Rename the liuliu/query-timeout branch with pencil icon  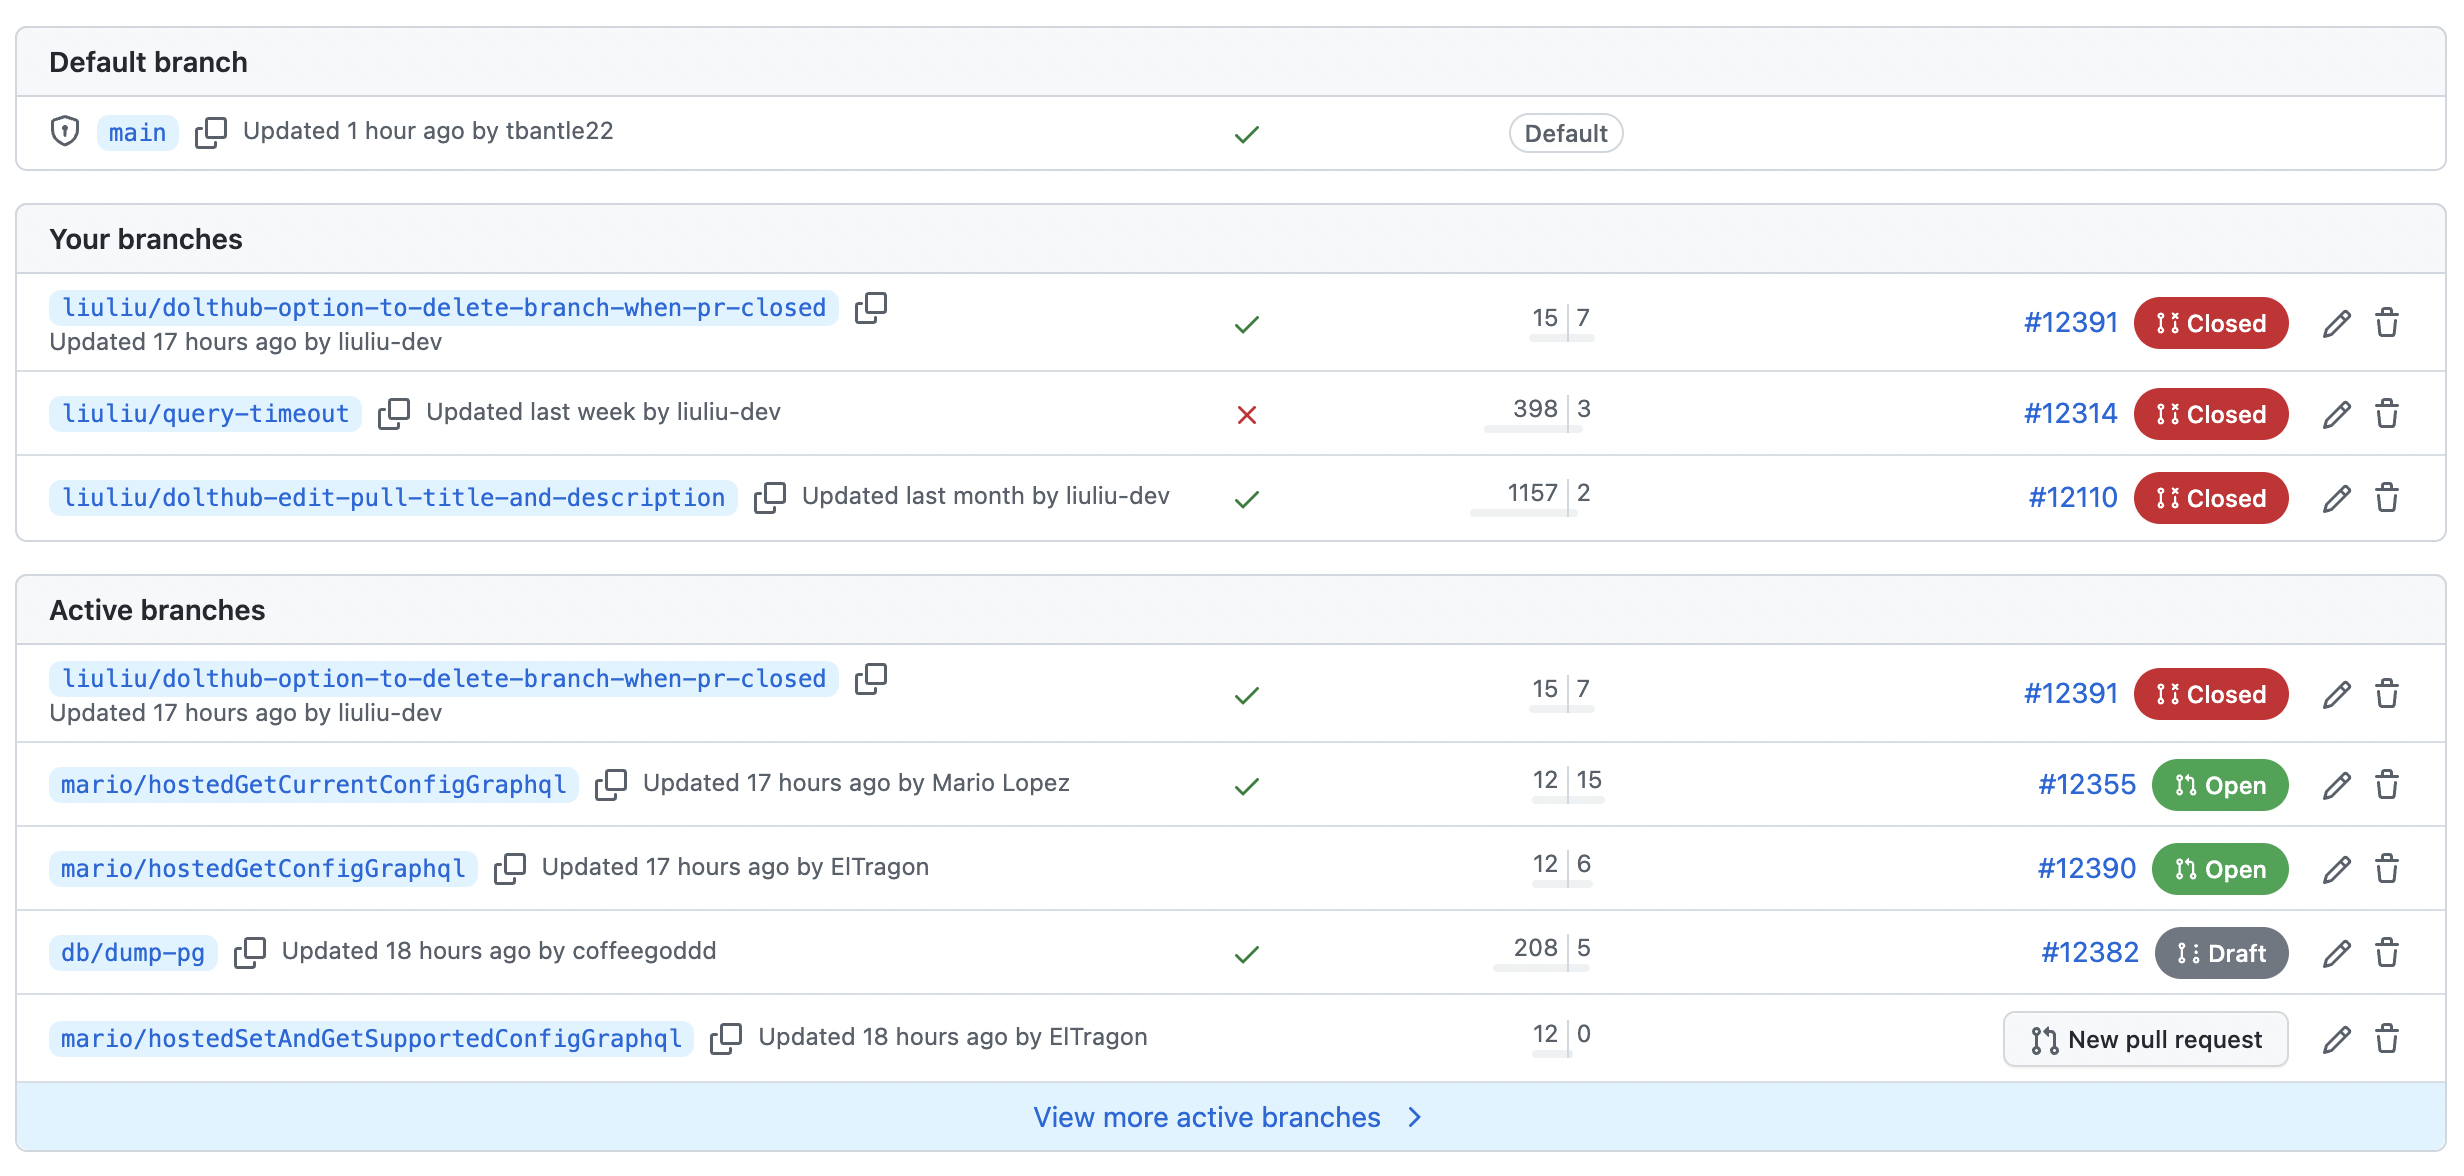click(x=2336, y=414)
